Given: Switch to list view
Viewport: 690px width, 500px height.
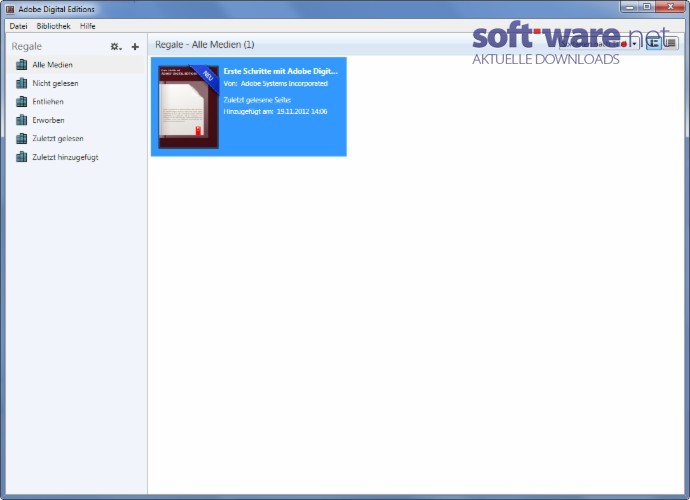Looking at the screenshot, I should pyautogui.click(x=670, y=43).
